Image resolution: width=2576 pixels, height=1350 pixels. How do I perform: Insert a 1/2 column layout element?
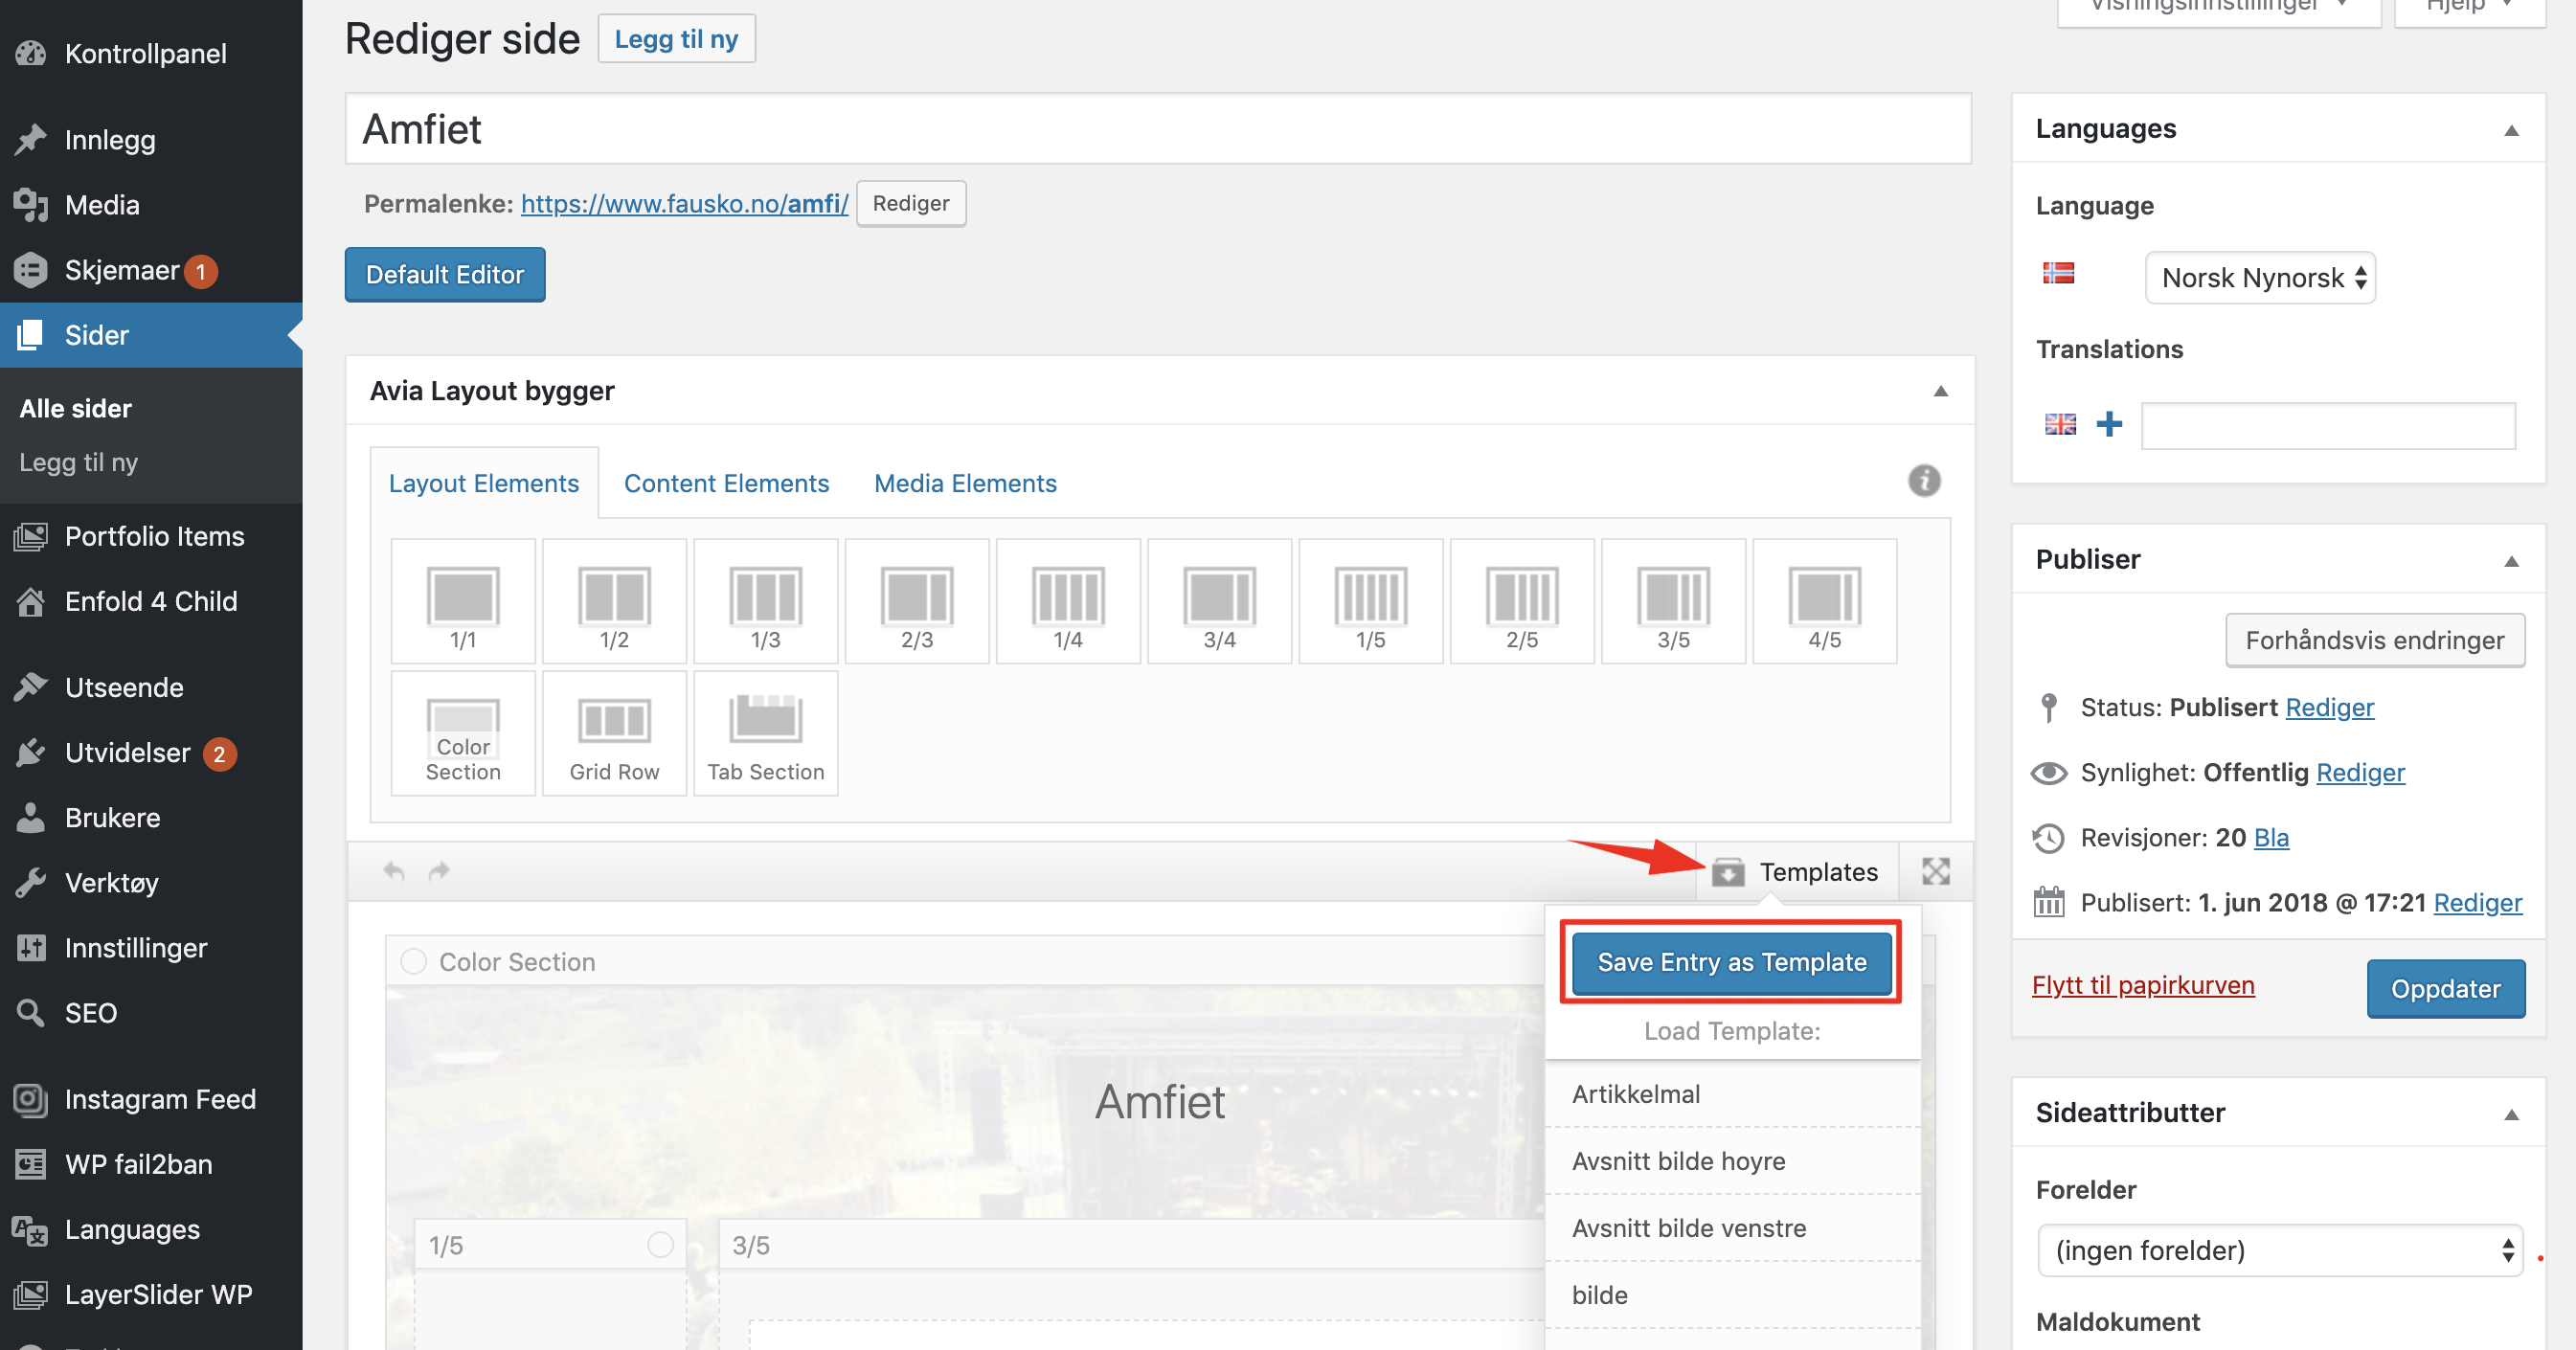tap(614, 602)
